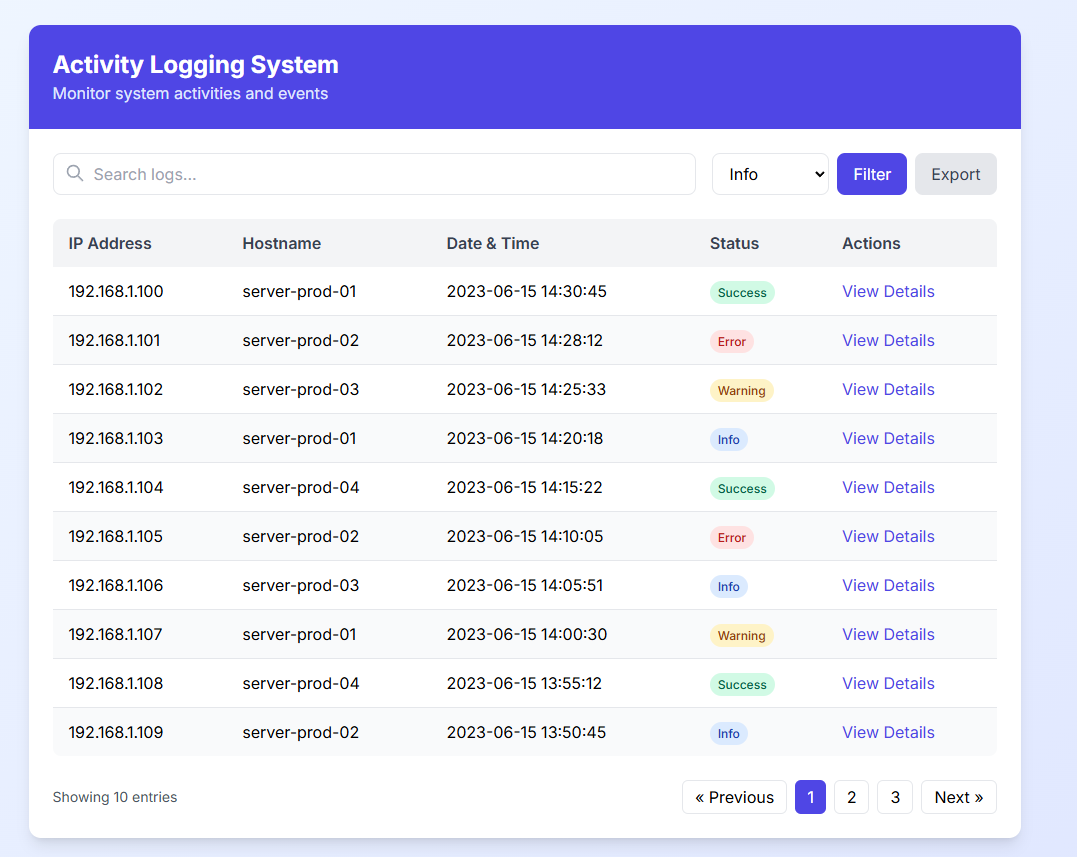This screenshot has height=857, width=1077.
Task: Click the Actions column header
Action: pos(871,243)
